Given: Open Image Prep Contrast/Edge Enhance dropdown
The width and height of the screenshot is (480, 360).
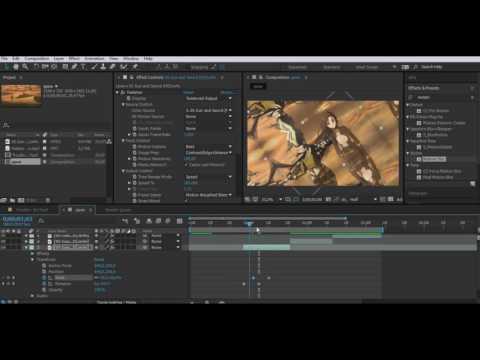Looking at the screenshot, I should pos(209,153).
